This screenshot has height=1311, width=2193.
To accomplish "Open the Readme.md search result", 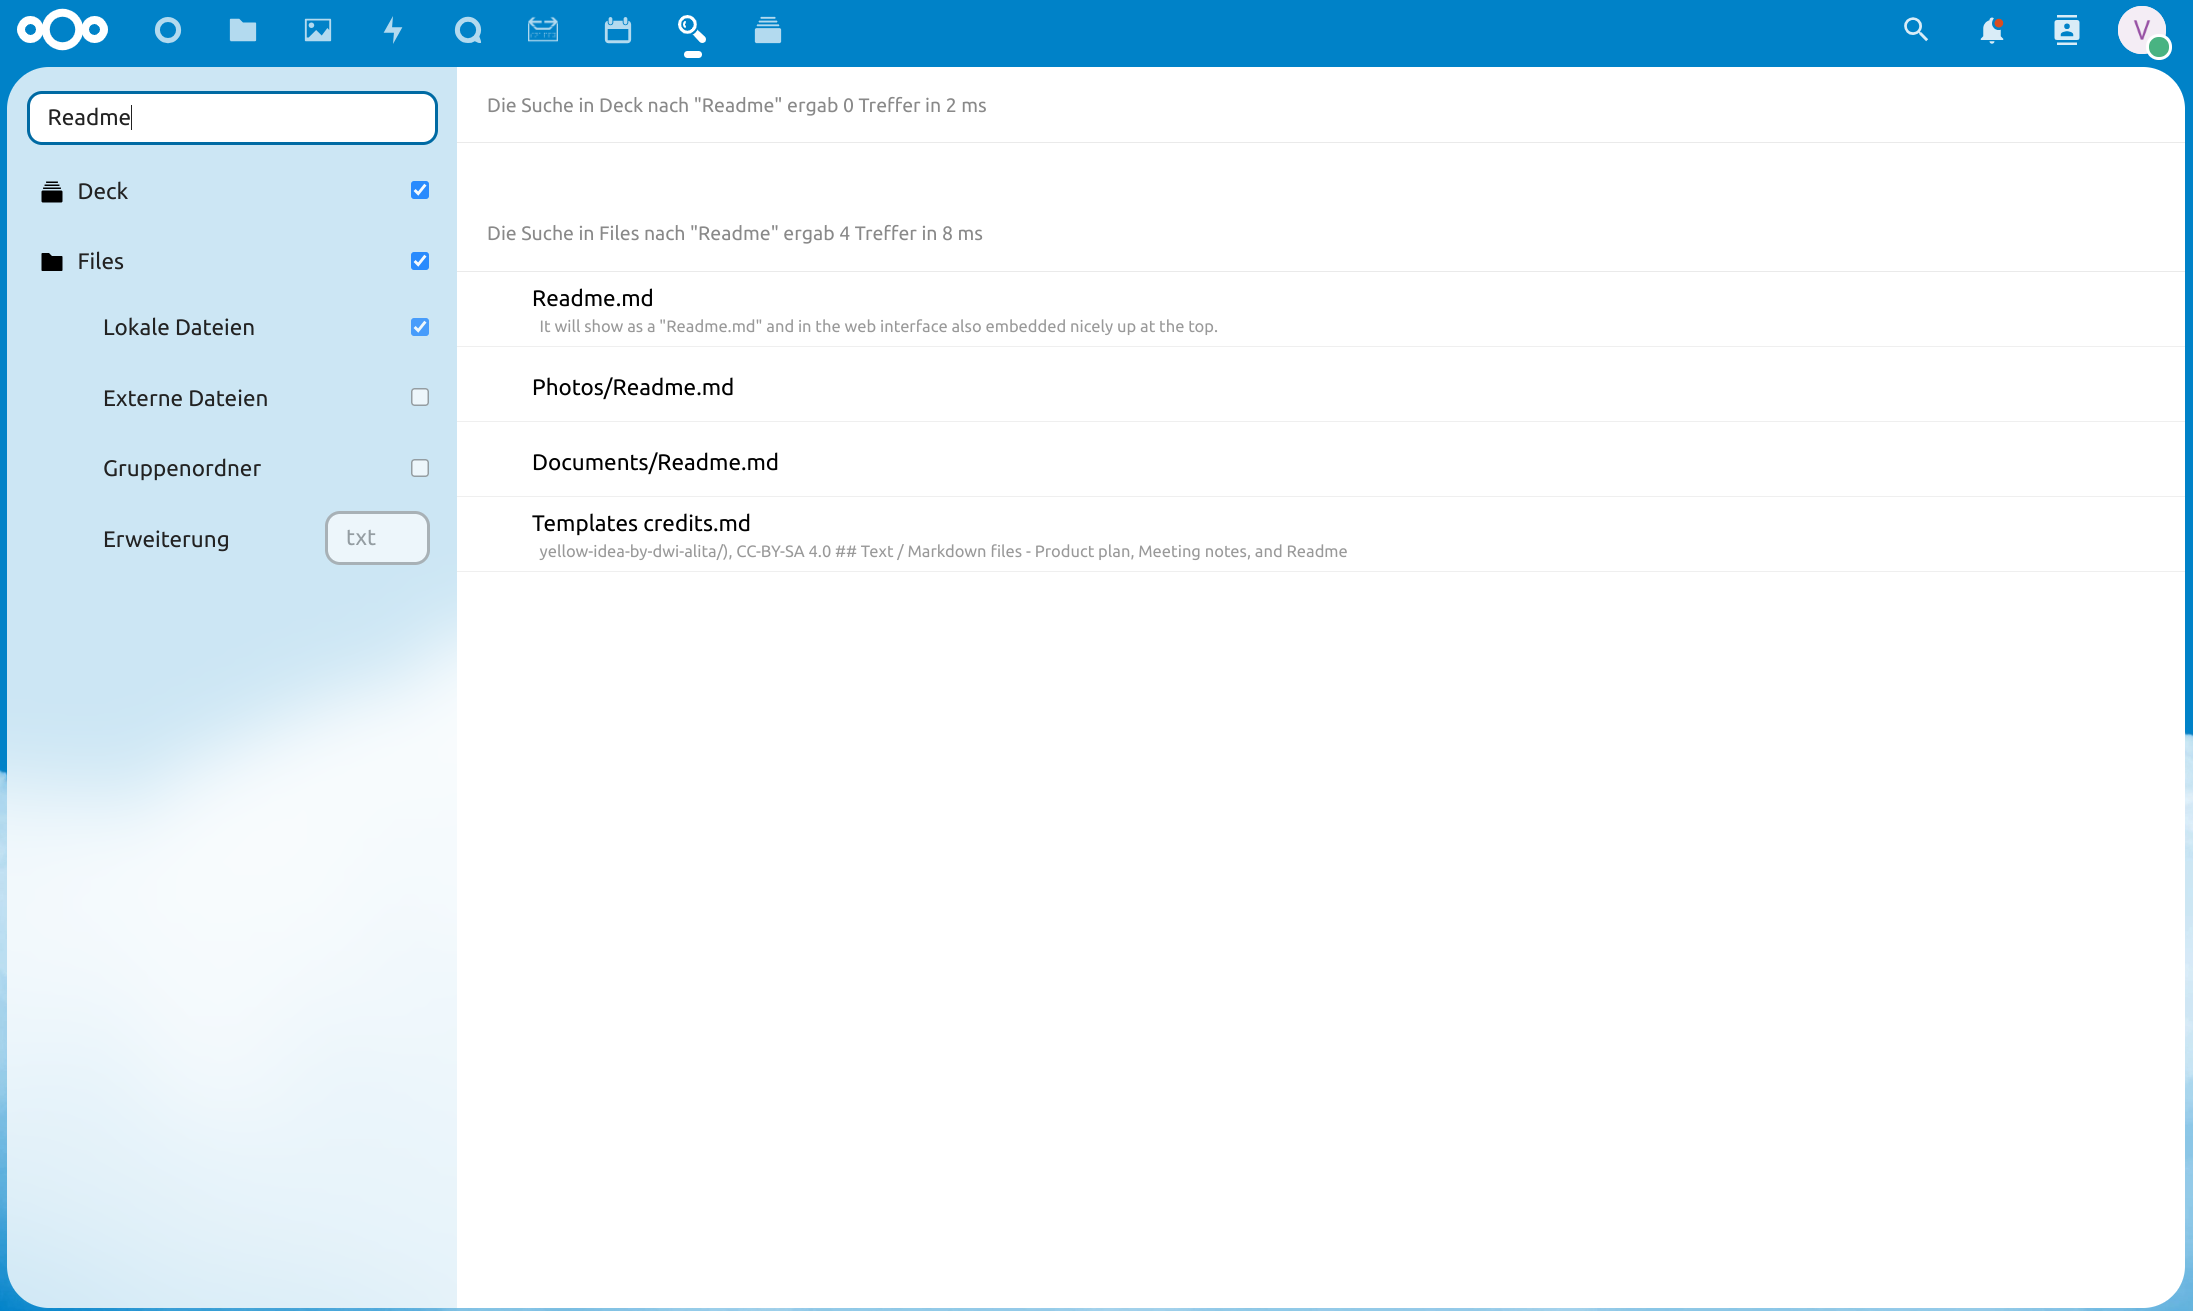I will point(592,297).
